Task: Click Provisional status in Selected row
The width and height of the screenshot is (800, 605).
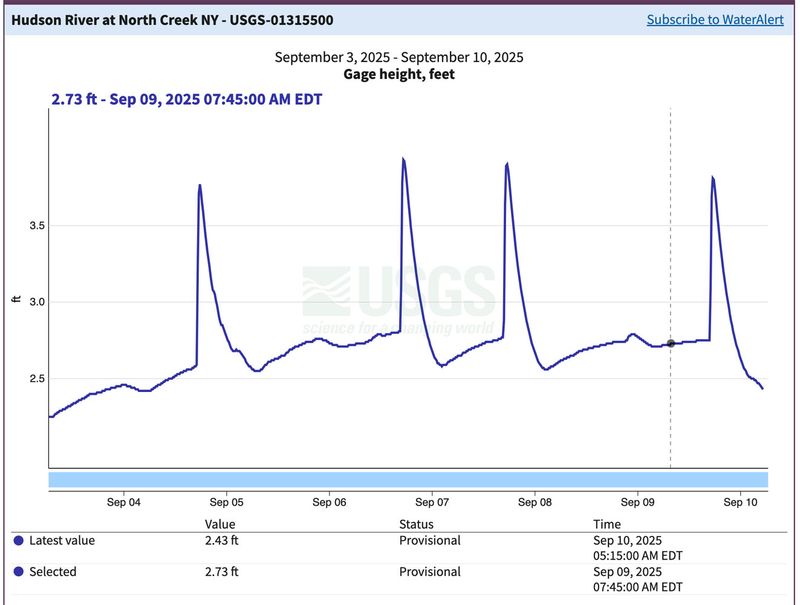Action: tap(430, 572)
